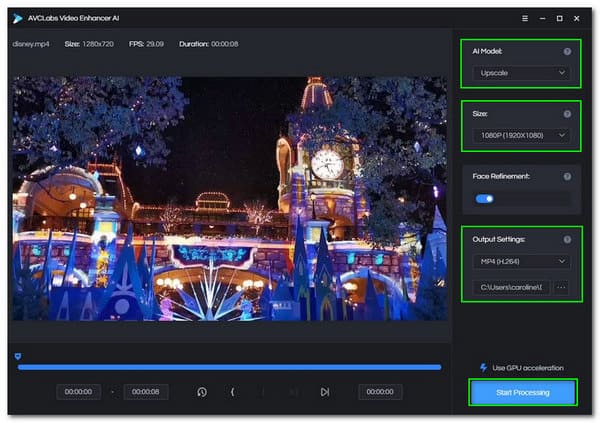Open the AI Model Upscale dropdown
The height and width of the screenshot is (423, 600).
(521, 73)
